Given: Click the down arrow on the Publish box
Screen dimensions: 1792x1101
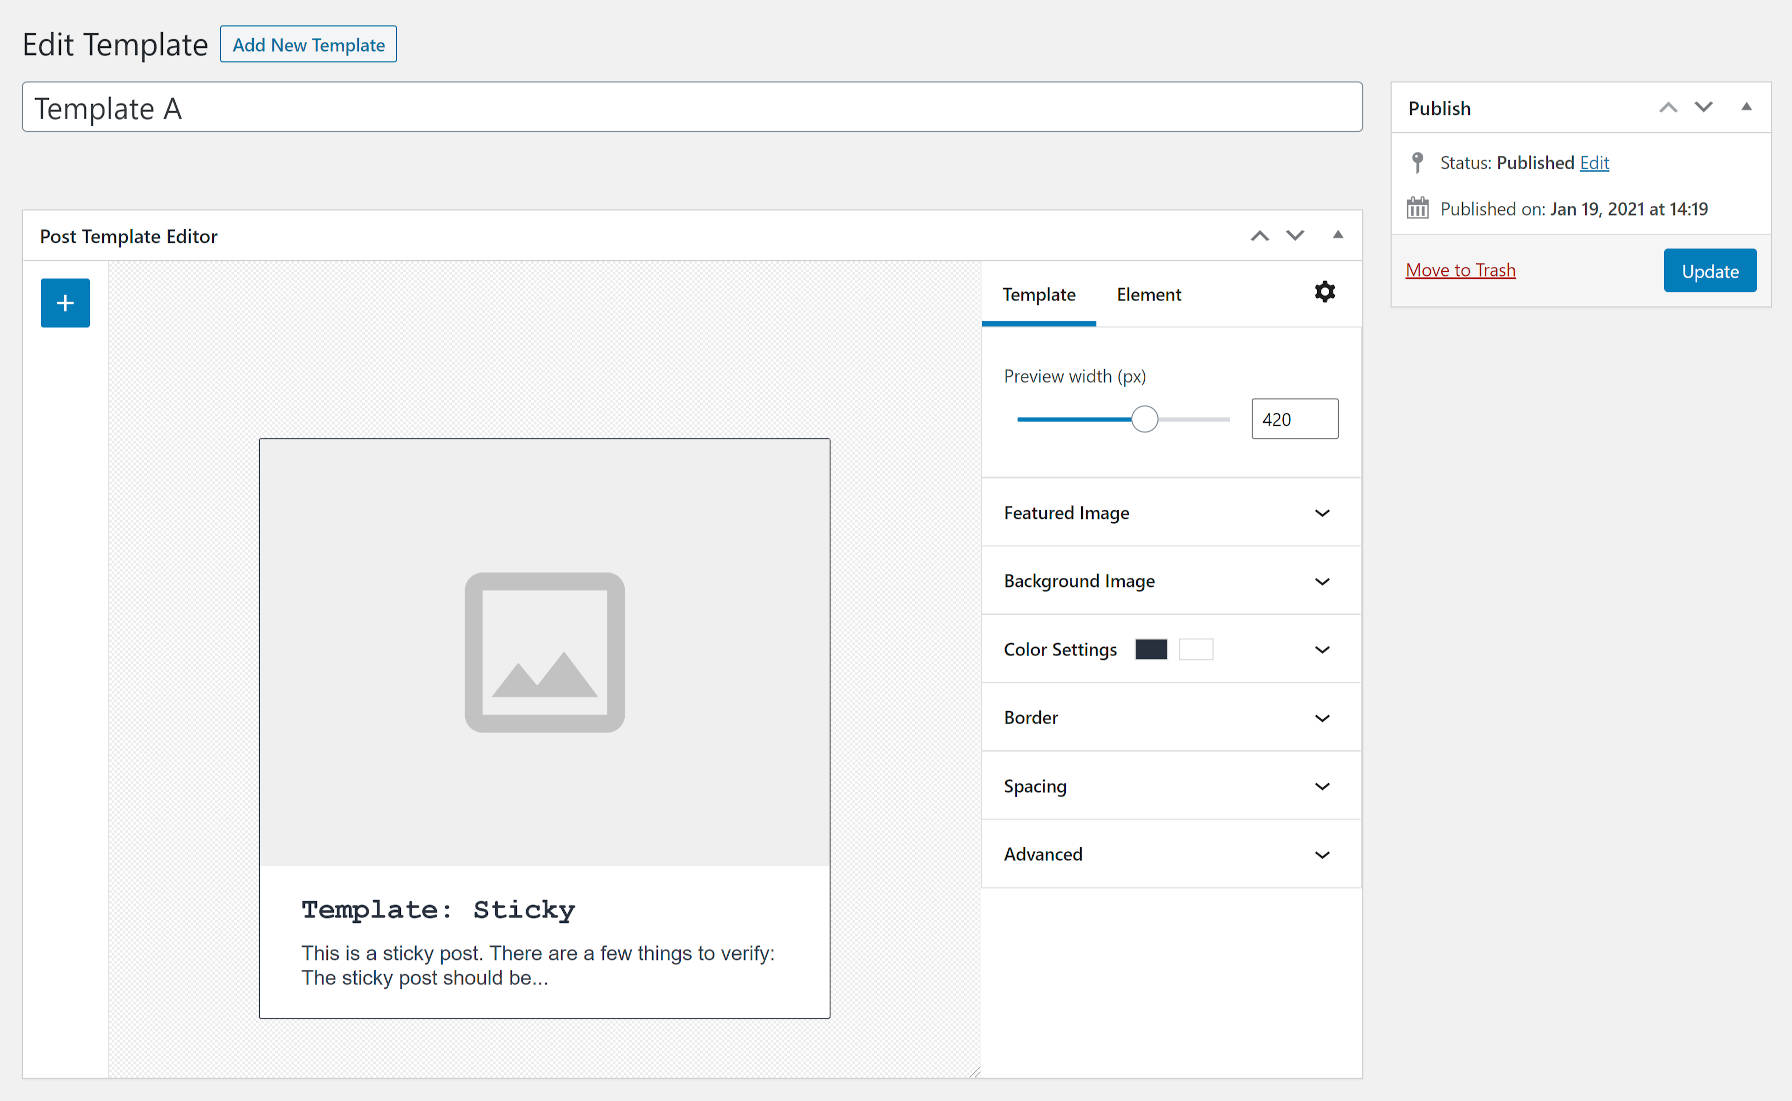Looking at the screenshot, I should [x=1704, y=107].
